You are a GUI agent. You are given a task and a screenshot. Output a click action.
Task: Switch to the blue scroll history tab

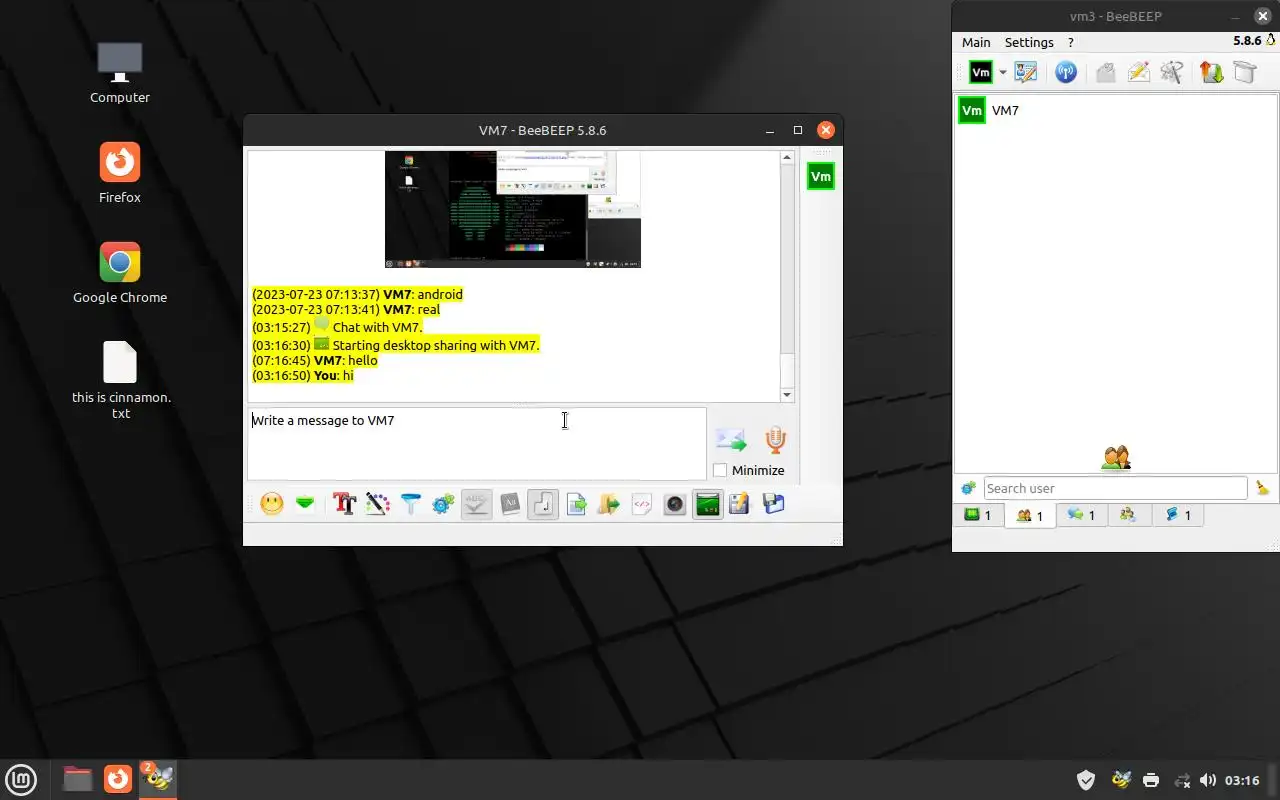point(1178,515)
